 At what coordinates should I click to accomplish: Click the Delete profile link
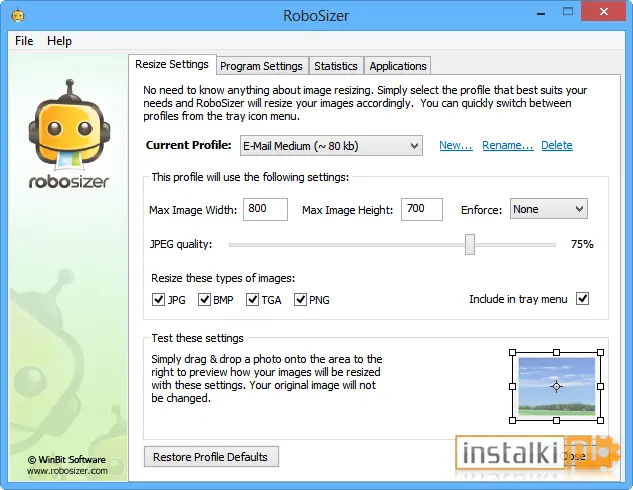pyautogui.click(x=557, y=145)
